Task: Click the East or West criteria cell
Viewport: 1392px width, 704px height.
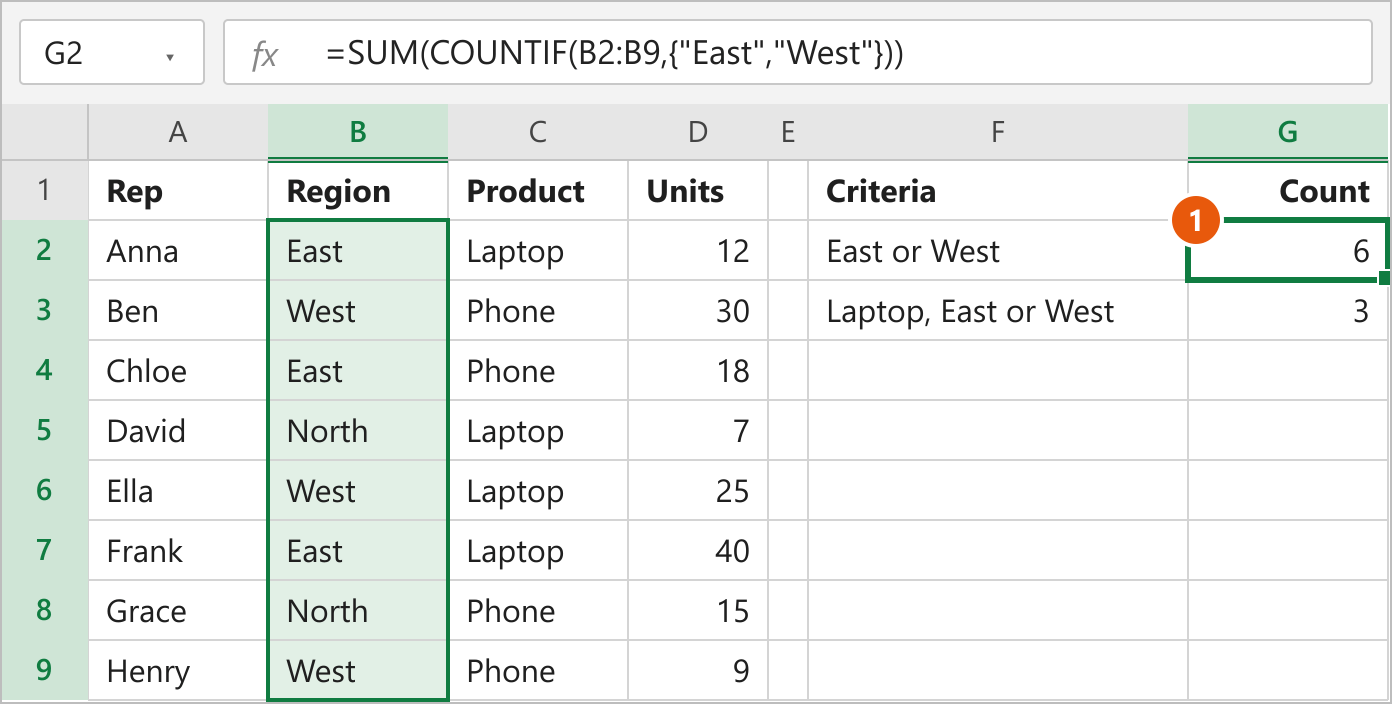Action: click(x=998, y=250)
